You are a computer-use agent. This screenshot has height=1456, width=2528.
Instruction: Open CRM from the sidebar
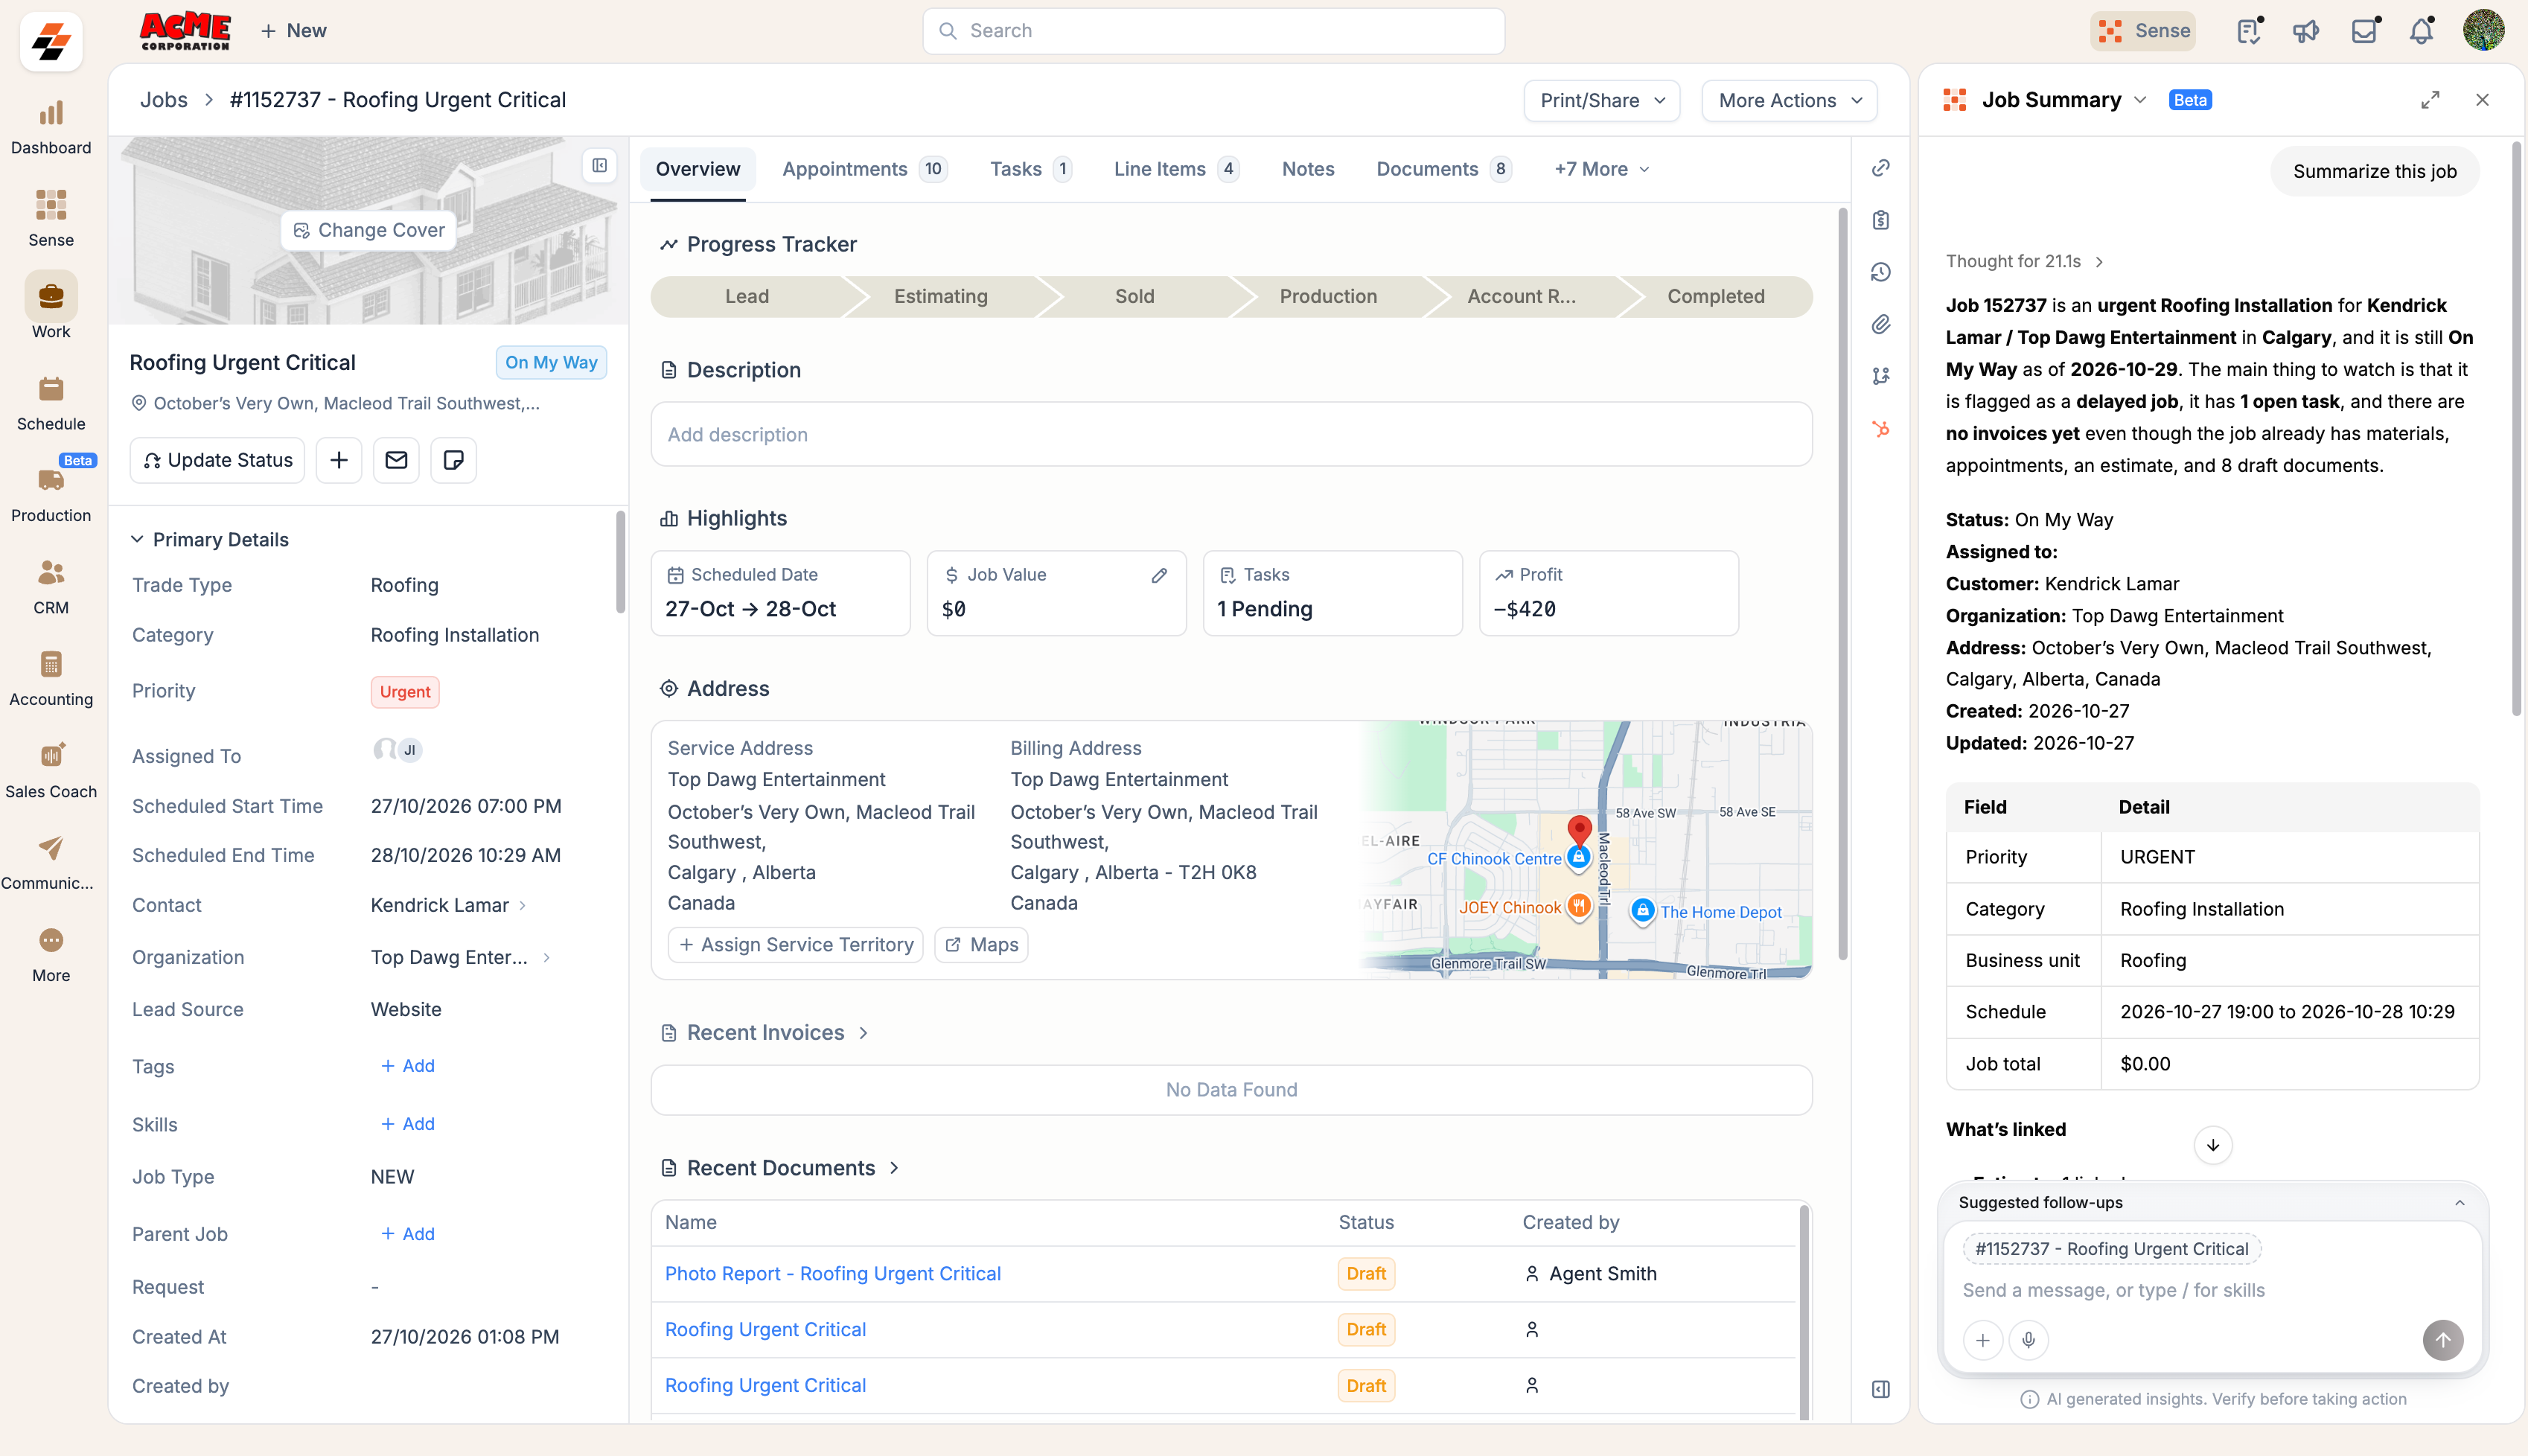(51, 587)
